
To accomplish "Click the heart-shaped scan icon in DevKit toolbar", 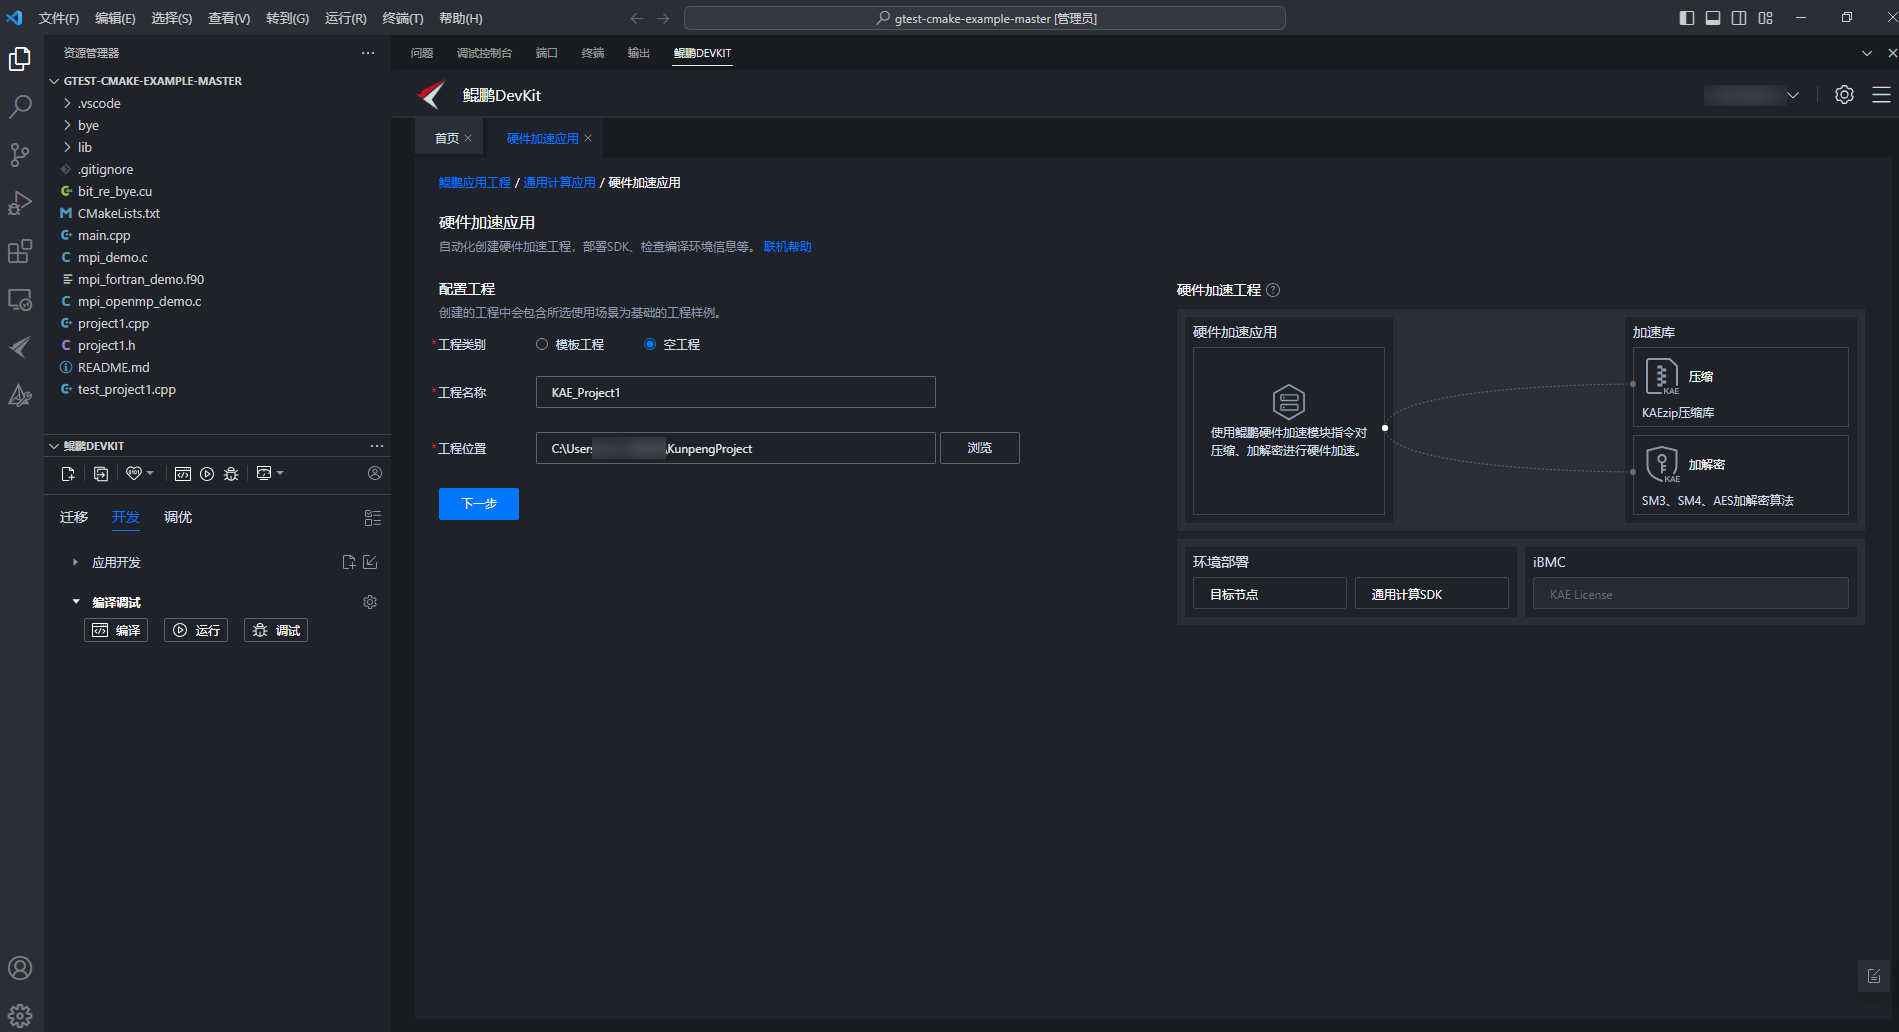I will 133,473.
